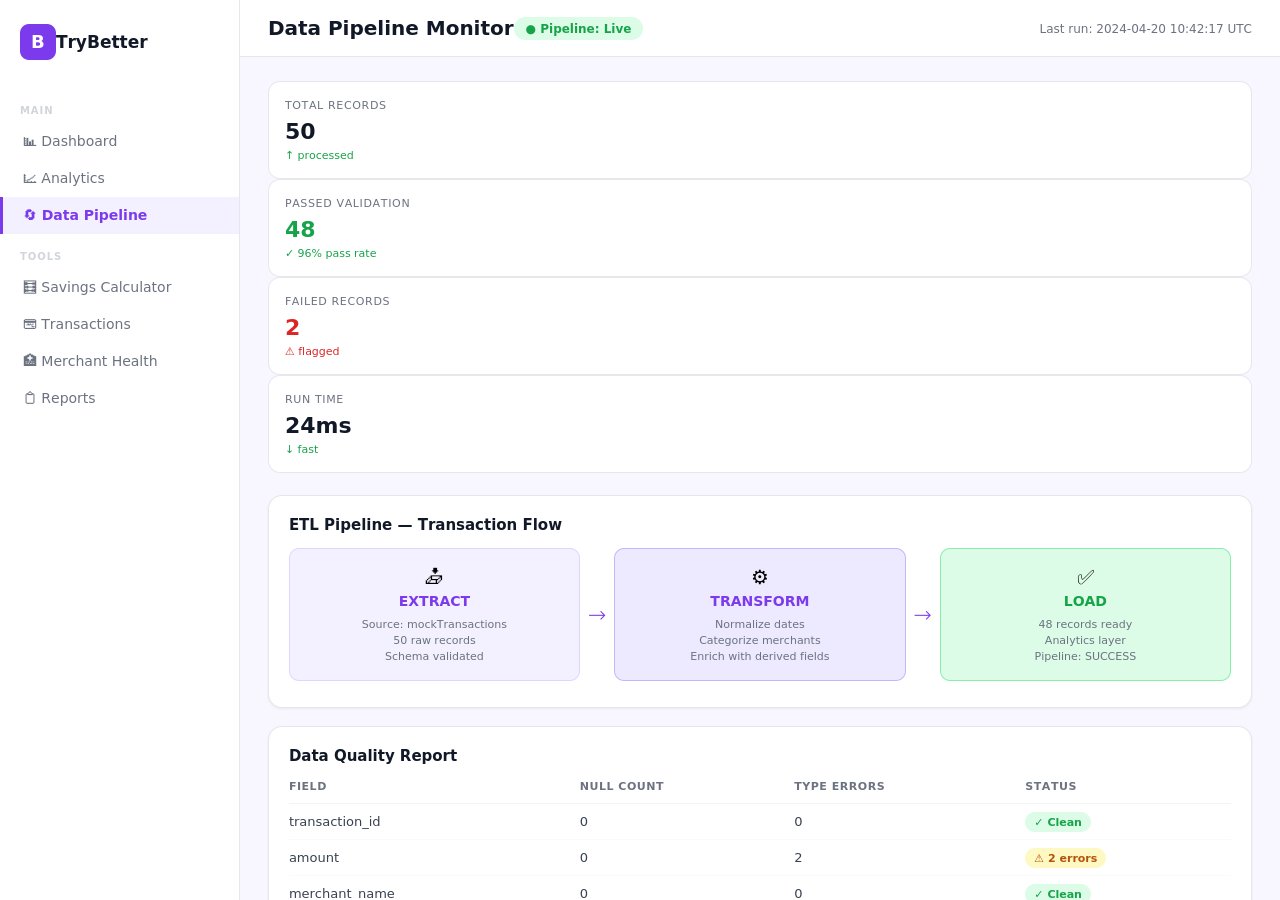Click the Transform stage gear icon

[760, 577]
